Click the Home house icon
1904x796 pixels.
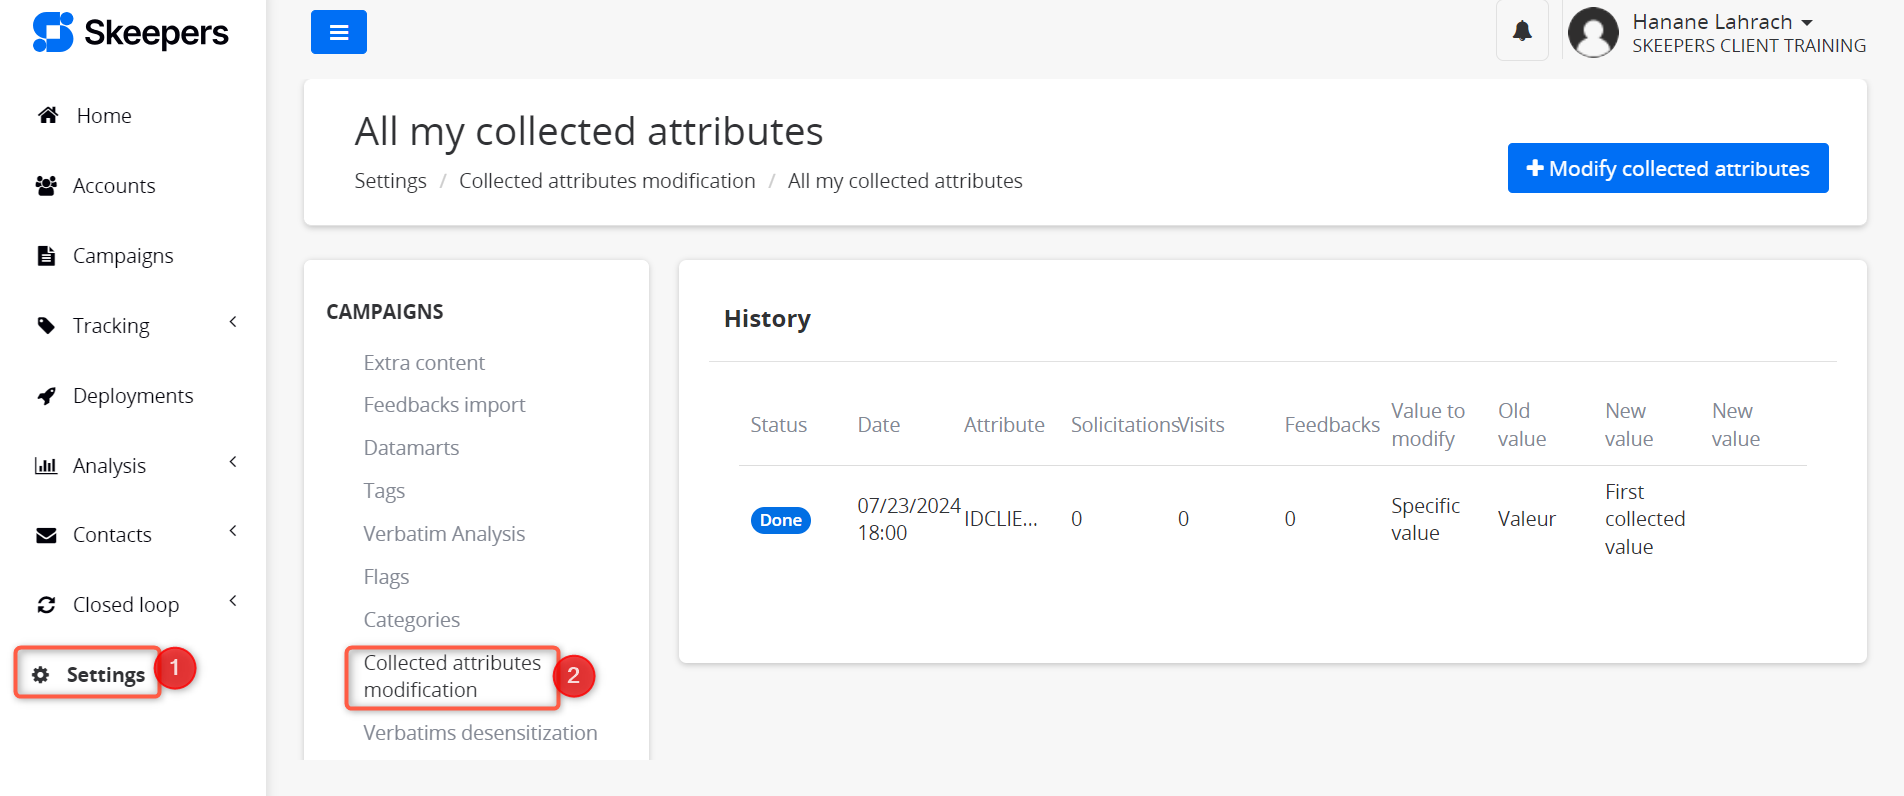48,115
